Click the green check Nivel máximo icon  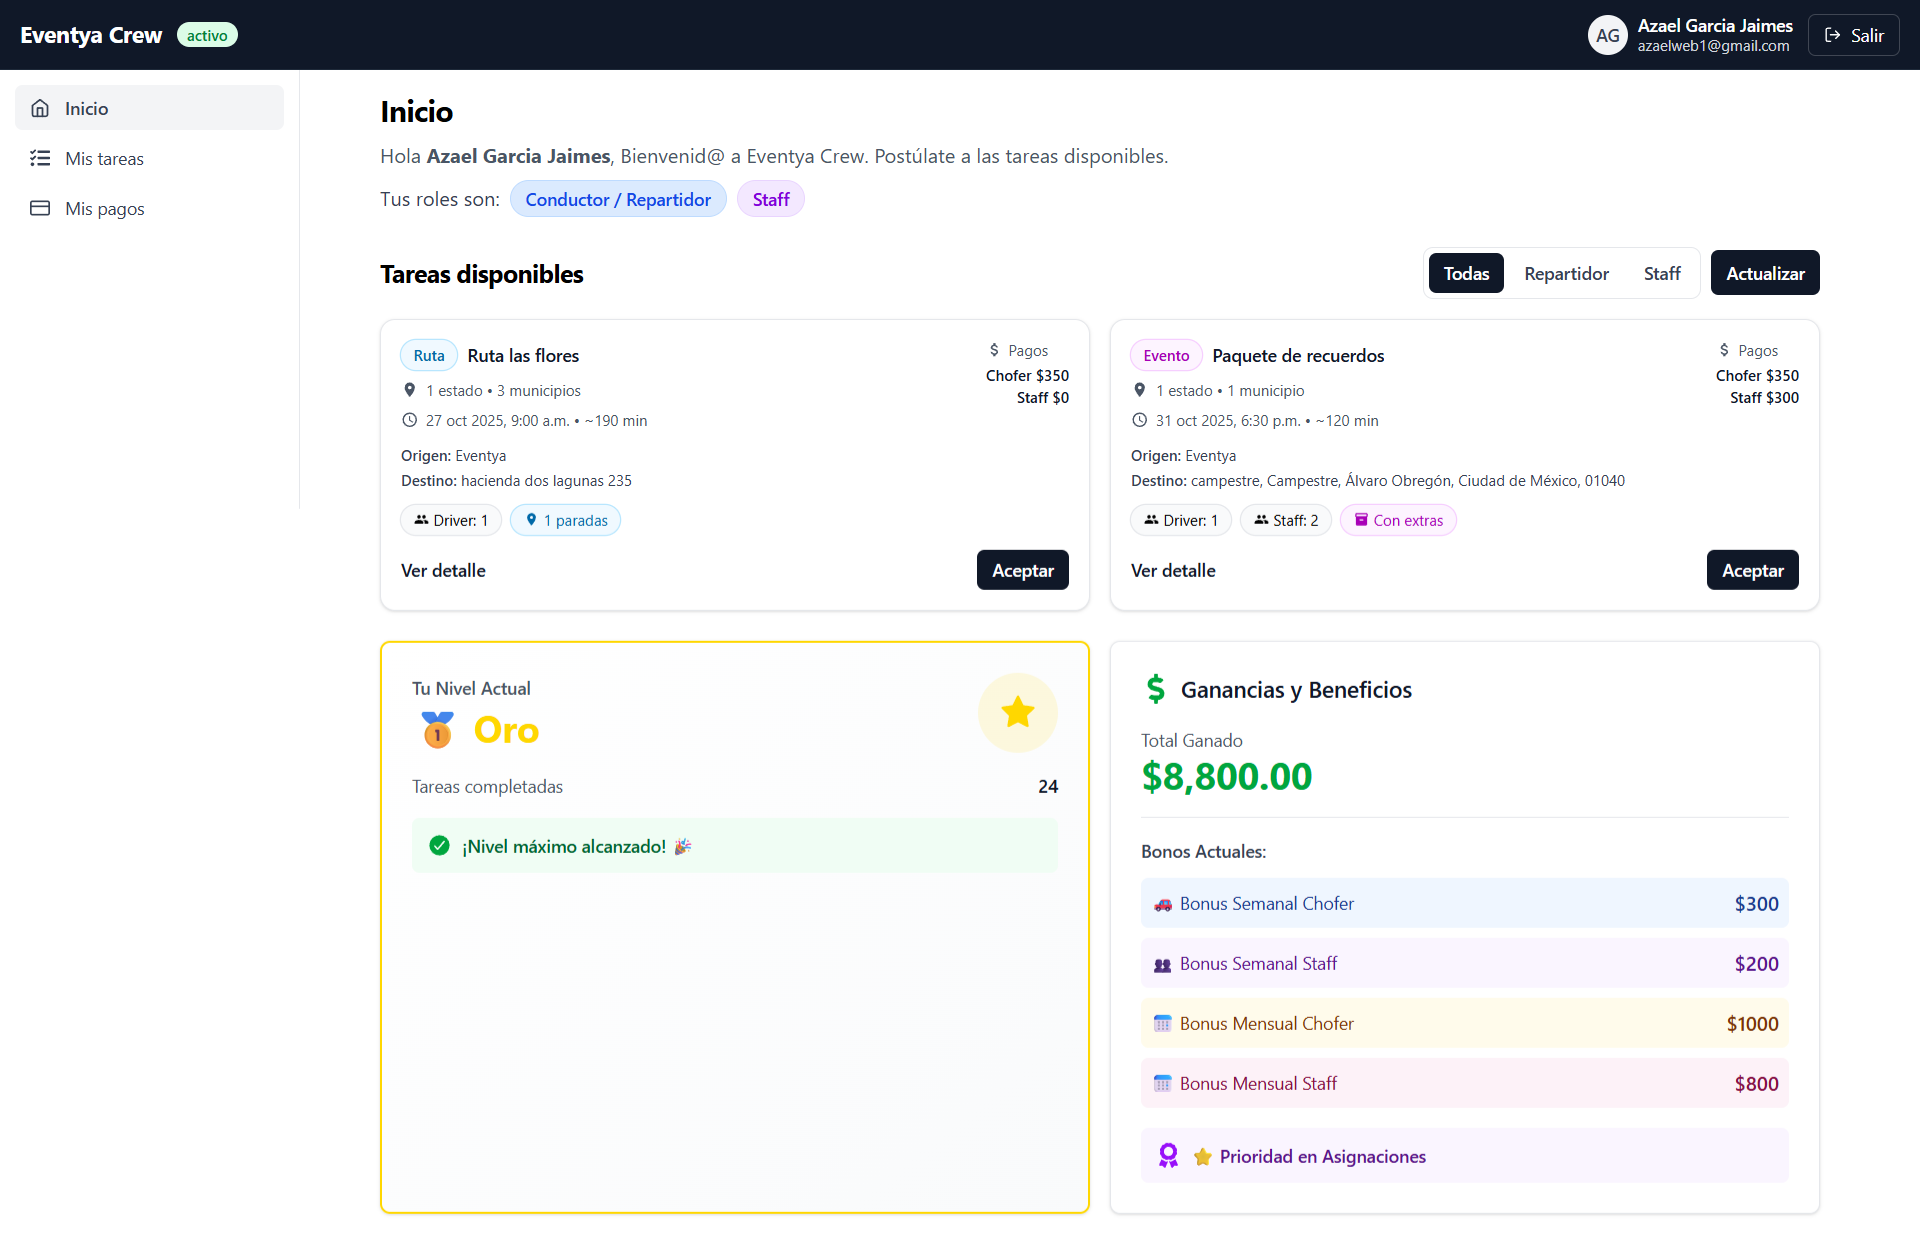point(439,846)
